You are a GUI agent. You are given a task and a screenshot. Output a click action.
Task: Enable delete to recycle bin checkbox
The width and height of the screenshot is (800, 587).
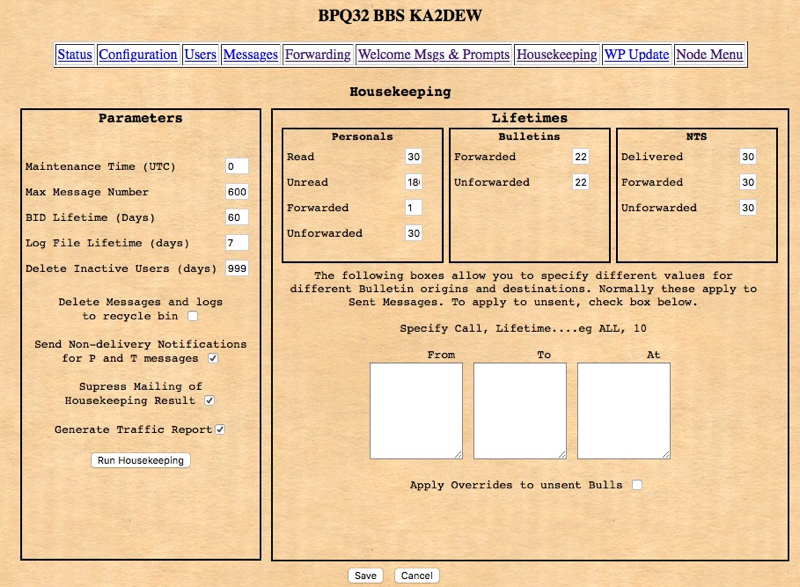[x=193, y=316]
